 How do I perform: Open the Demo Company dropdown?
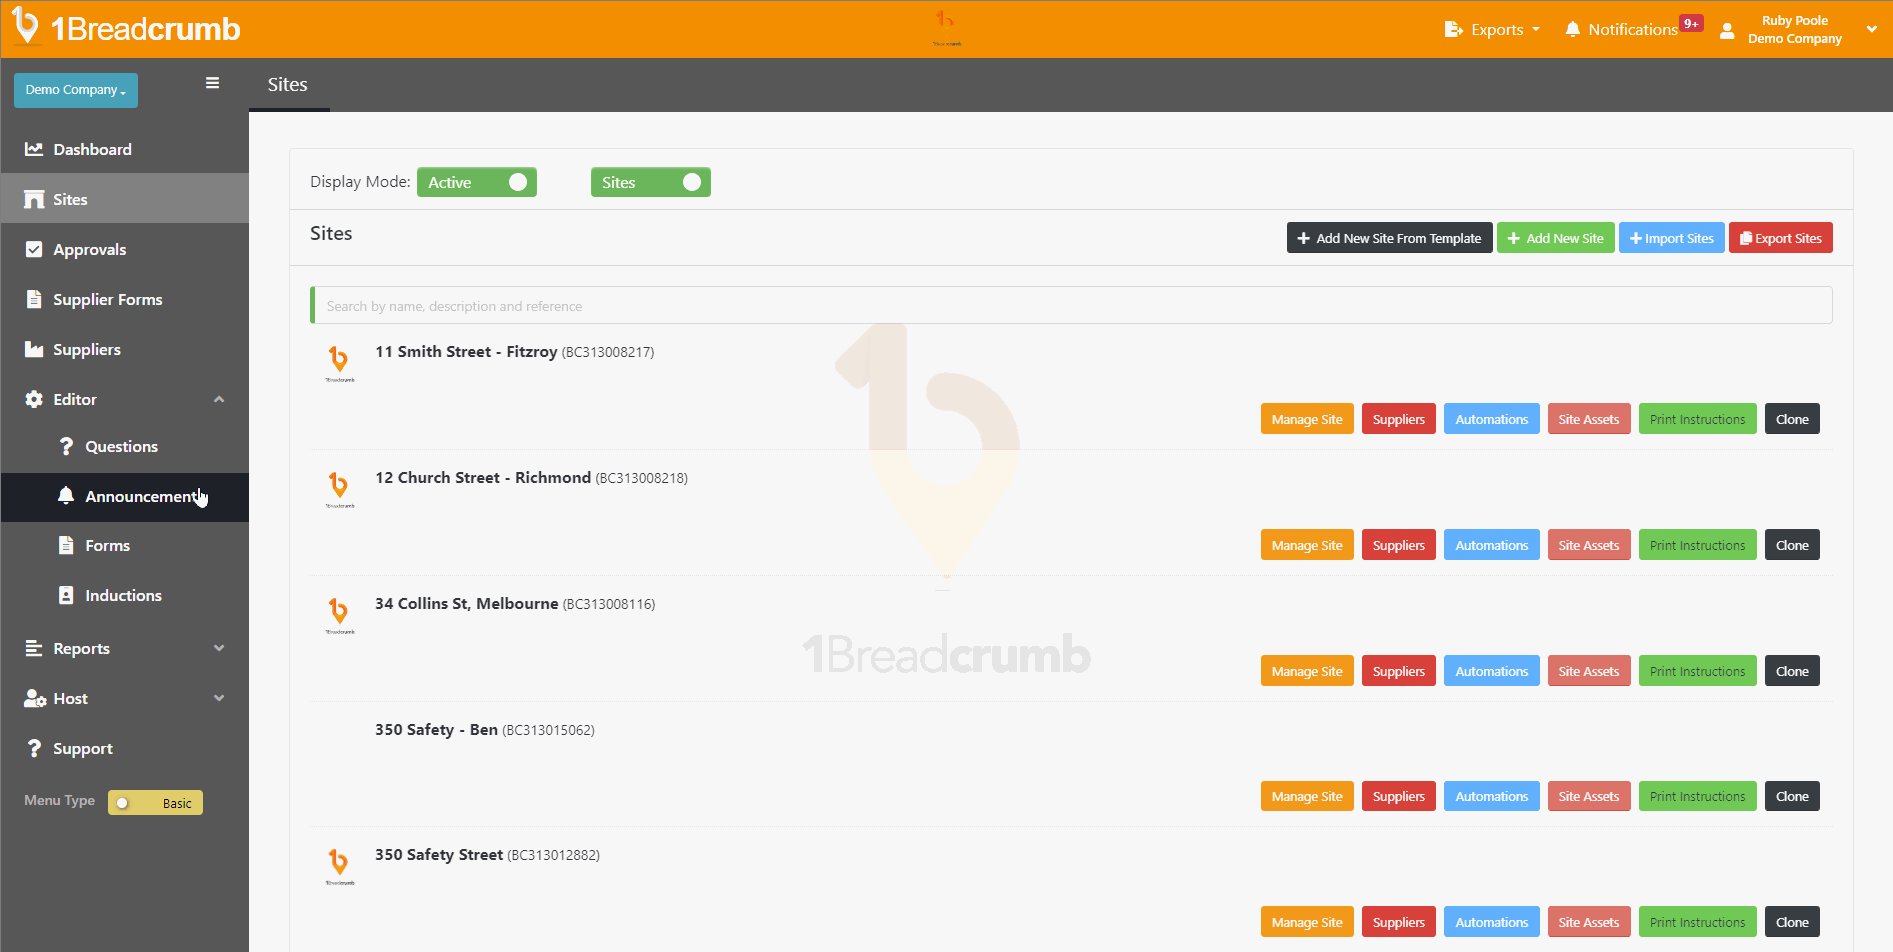tap(76, 90)
